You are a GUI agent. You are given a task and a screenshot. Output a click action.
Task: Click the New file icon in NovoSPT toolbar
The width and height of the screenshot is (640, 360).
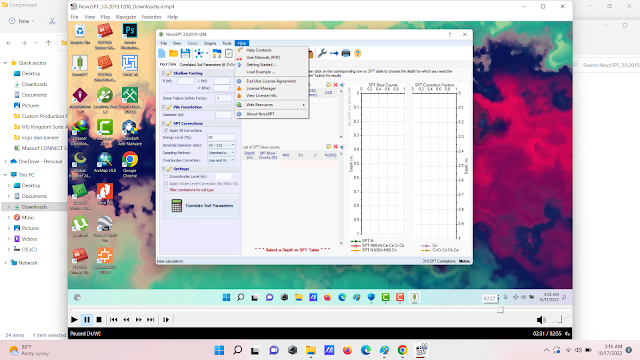pos(162,53)
